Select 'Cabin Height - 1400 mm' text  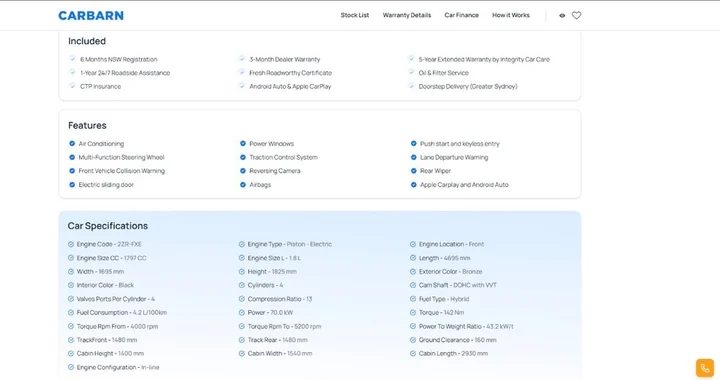110,353
